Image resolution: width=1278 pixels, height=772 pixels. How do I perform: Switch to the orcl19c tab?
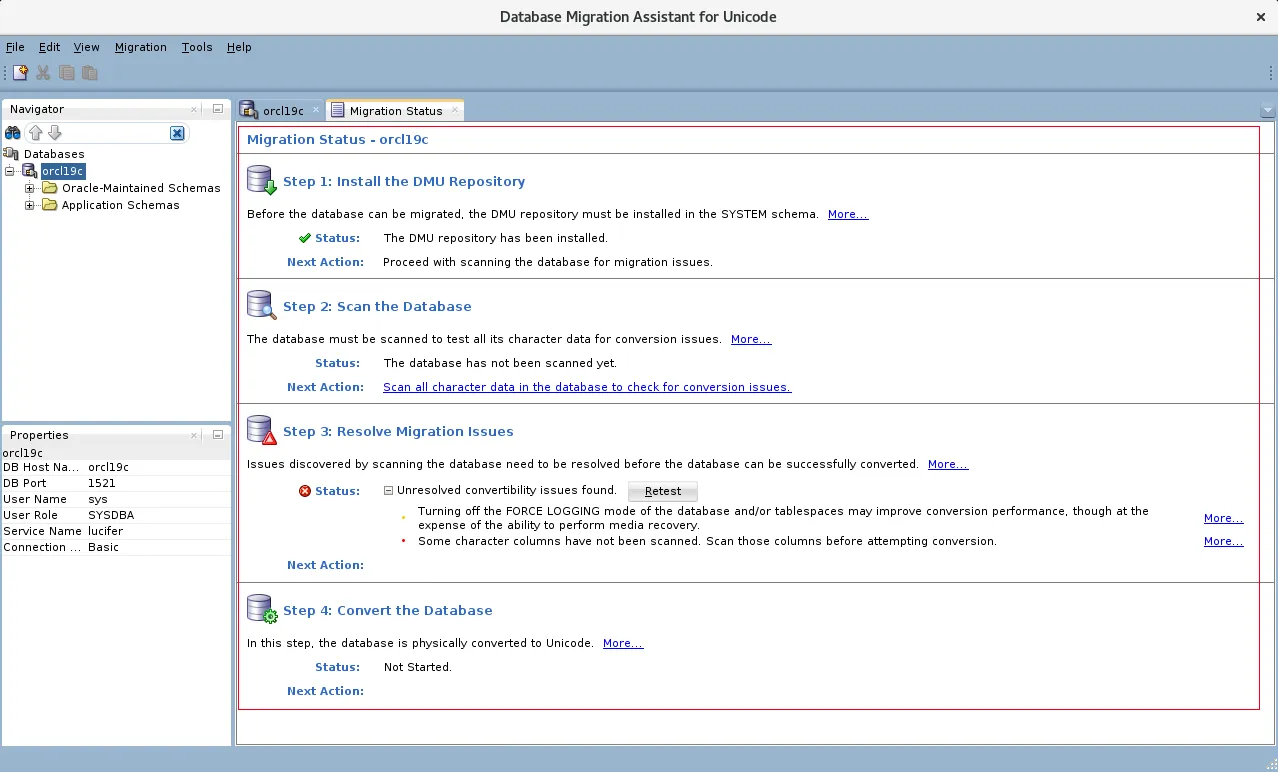282,110
